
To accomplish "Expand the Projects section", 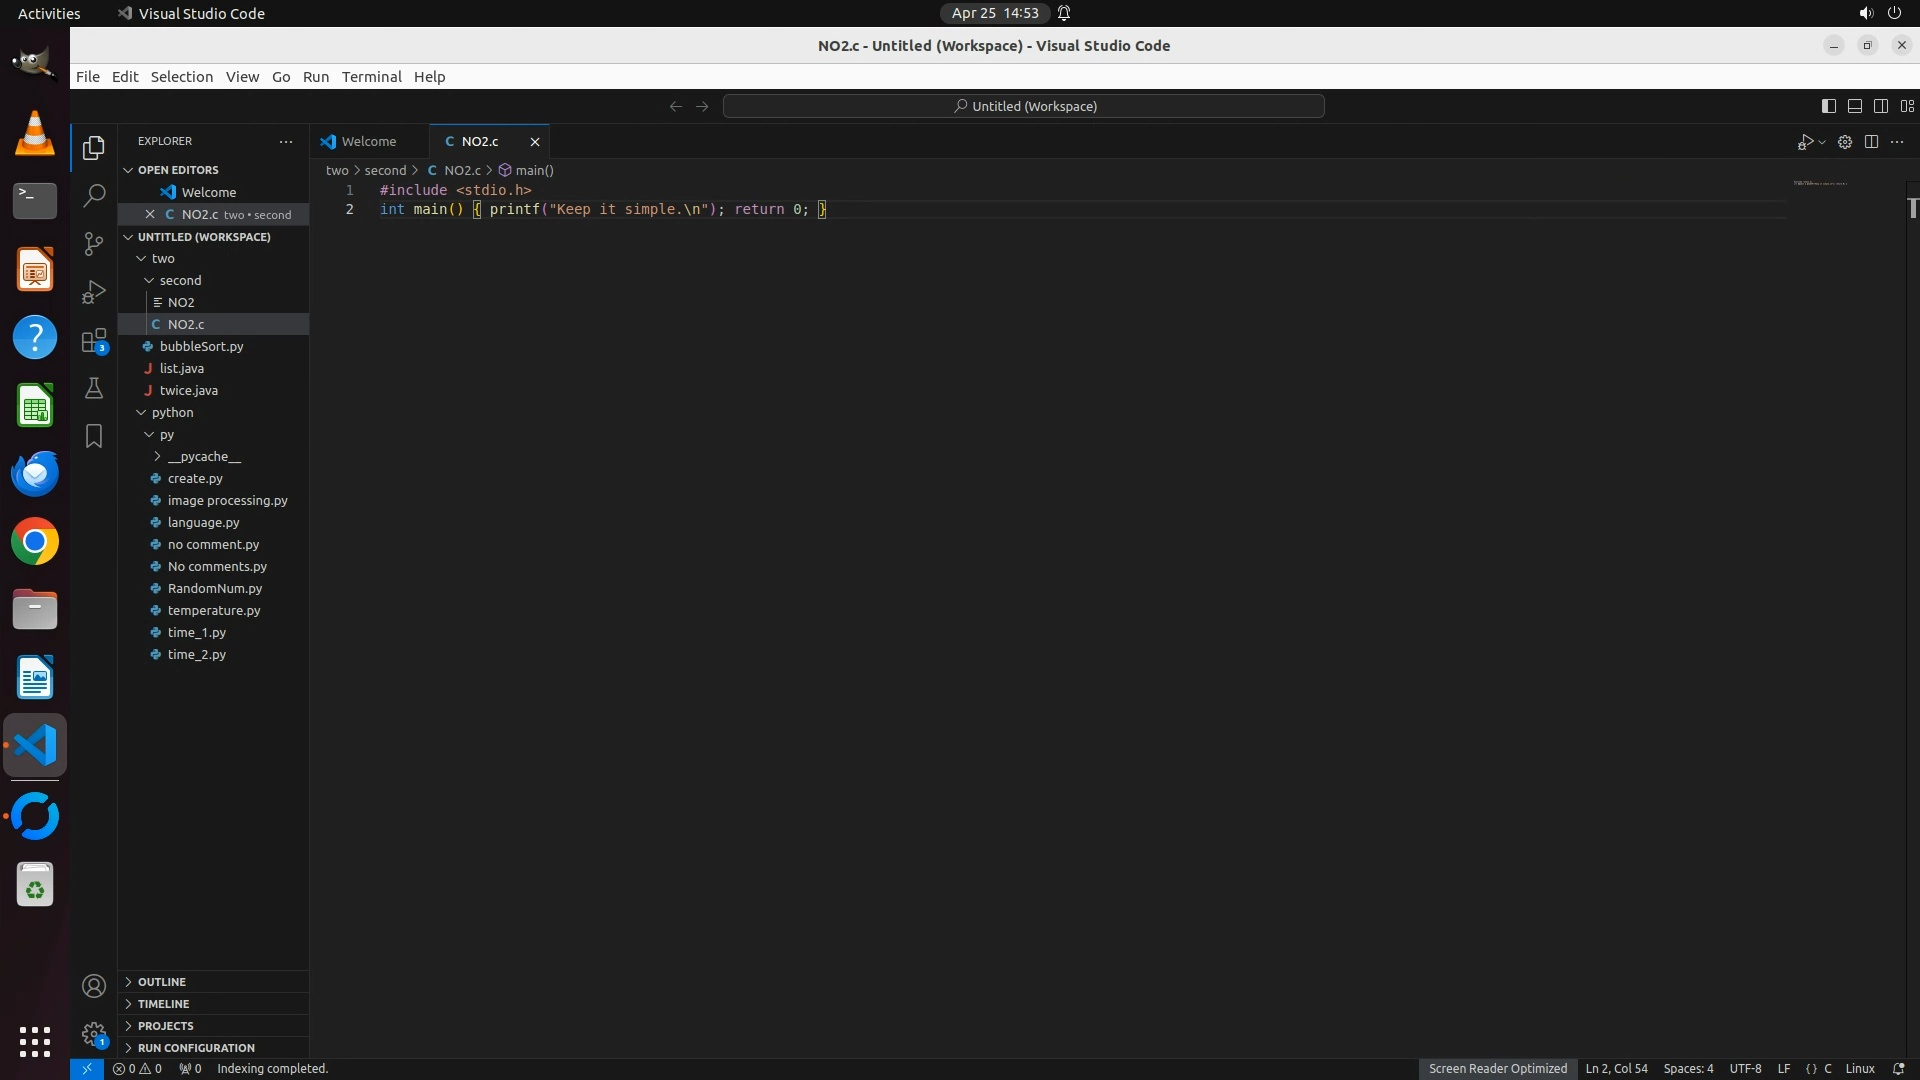I will click(213, 1026).
